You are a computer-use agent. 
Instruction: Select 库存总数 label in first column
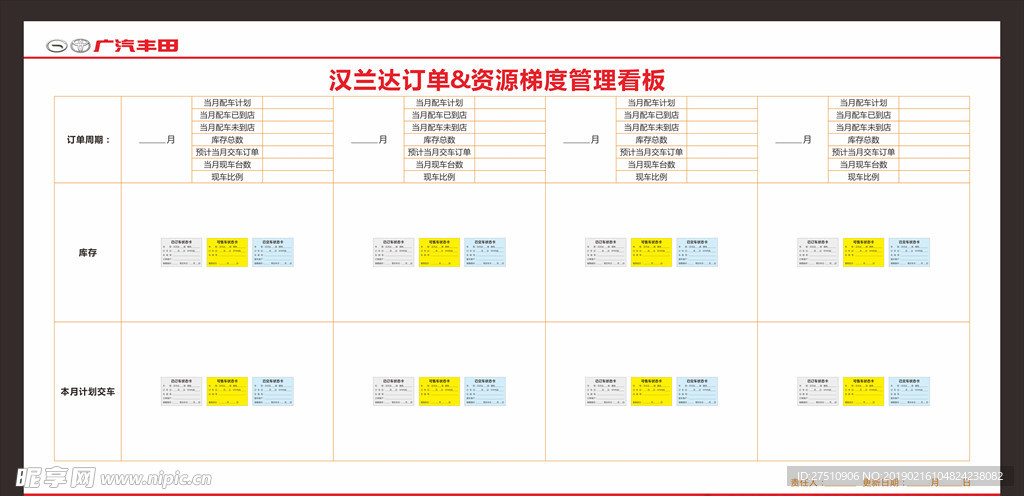point(227,140)
